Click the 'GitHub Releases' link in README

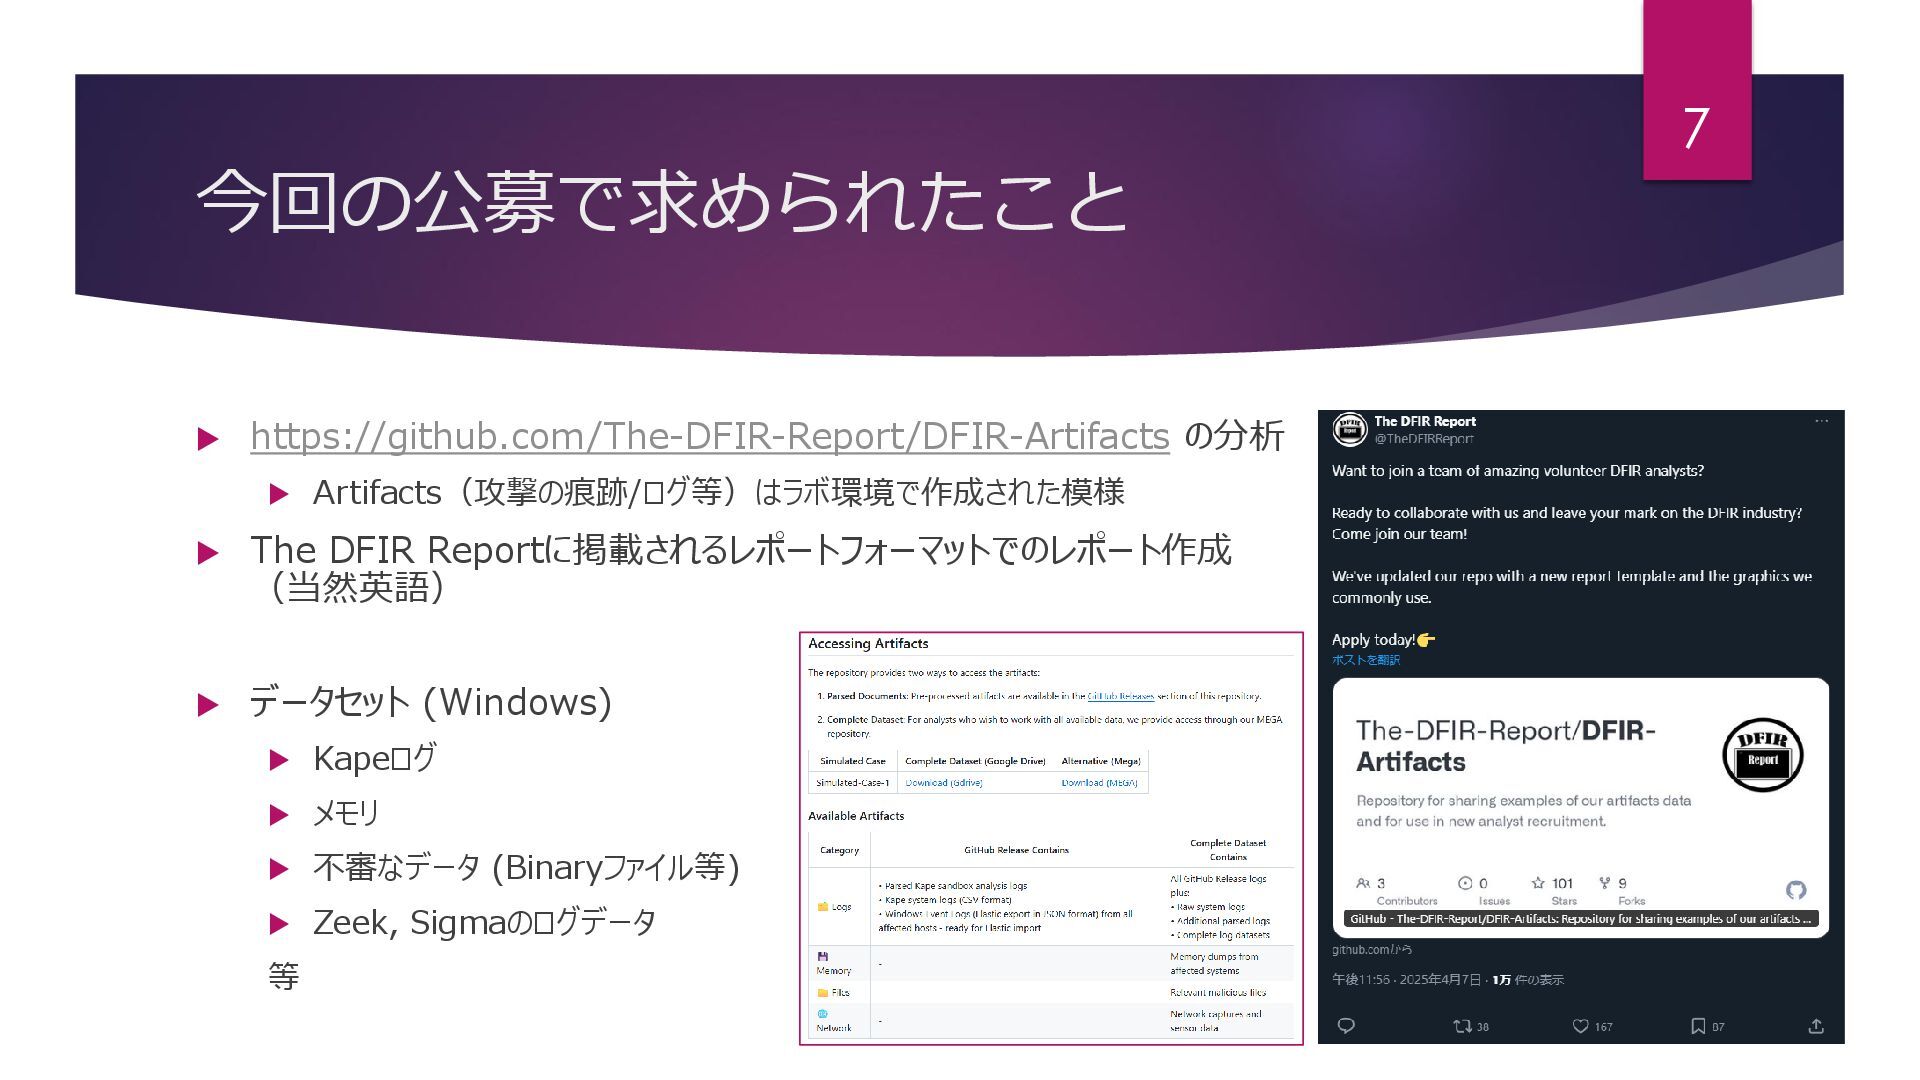point(1120,696)
